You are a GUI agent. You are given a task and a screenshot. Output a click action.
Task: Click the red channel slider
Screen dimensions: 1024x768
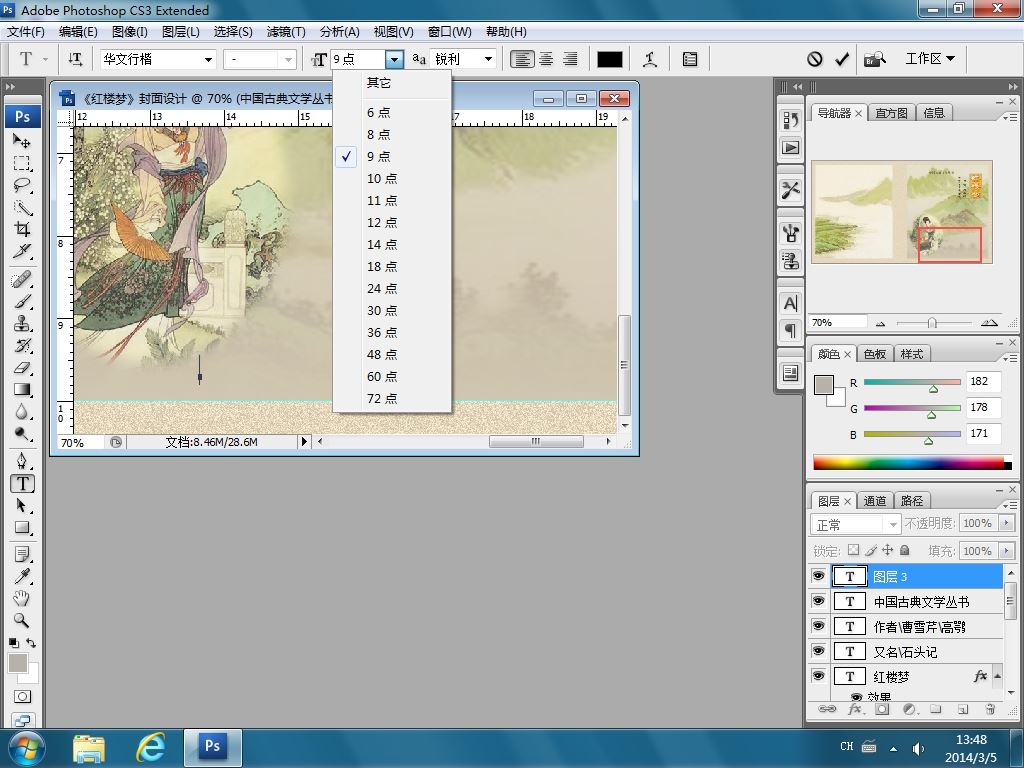pyautogui.click(x=912, y=383)
